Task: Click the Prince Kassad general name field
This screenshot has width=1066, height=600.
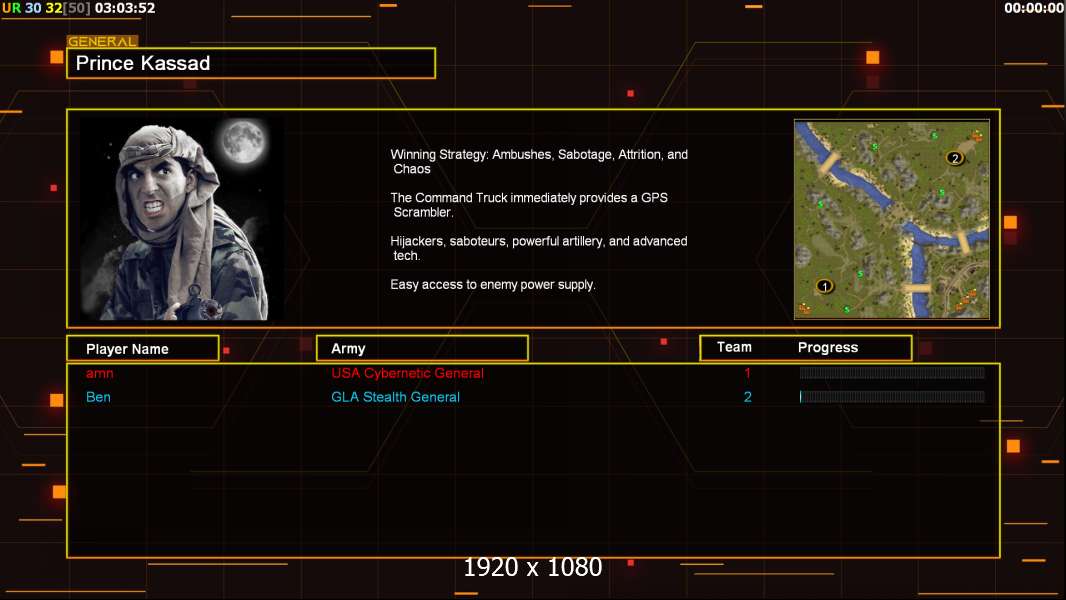Action: 251,63
